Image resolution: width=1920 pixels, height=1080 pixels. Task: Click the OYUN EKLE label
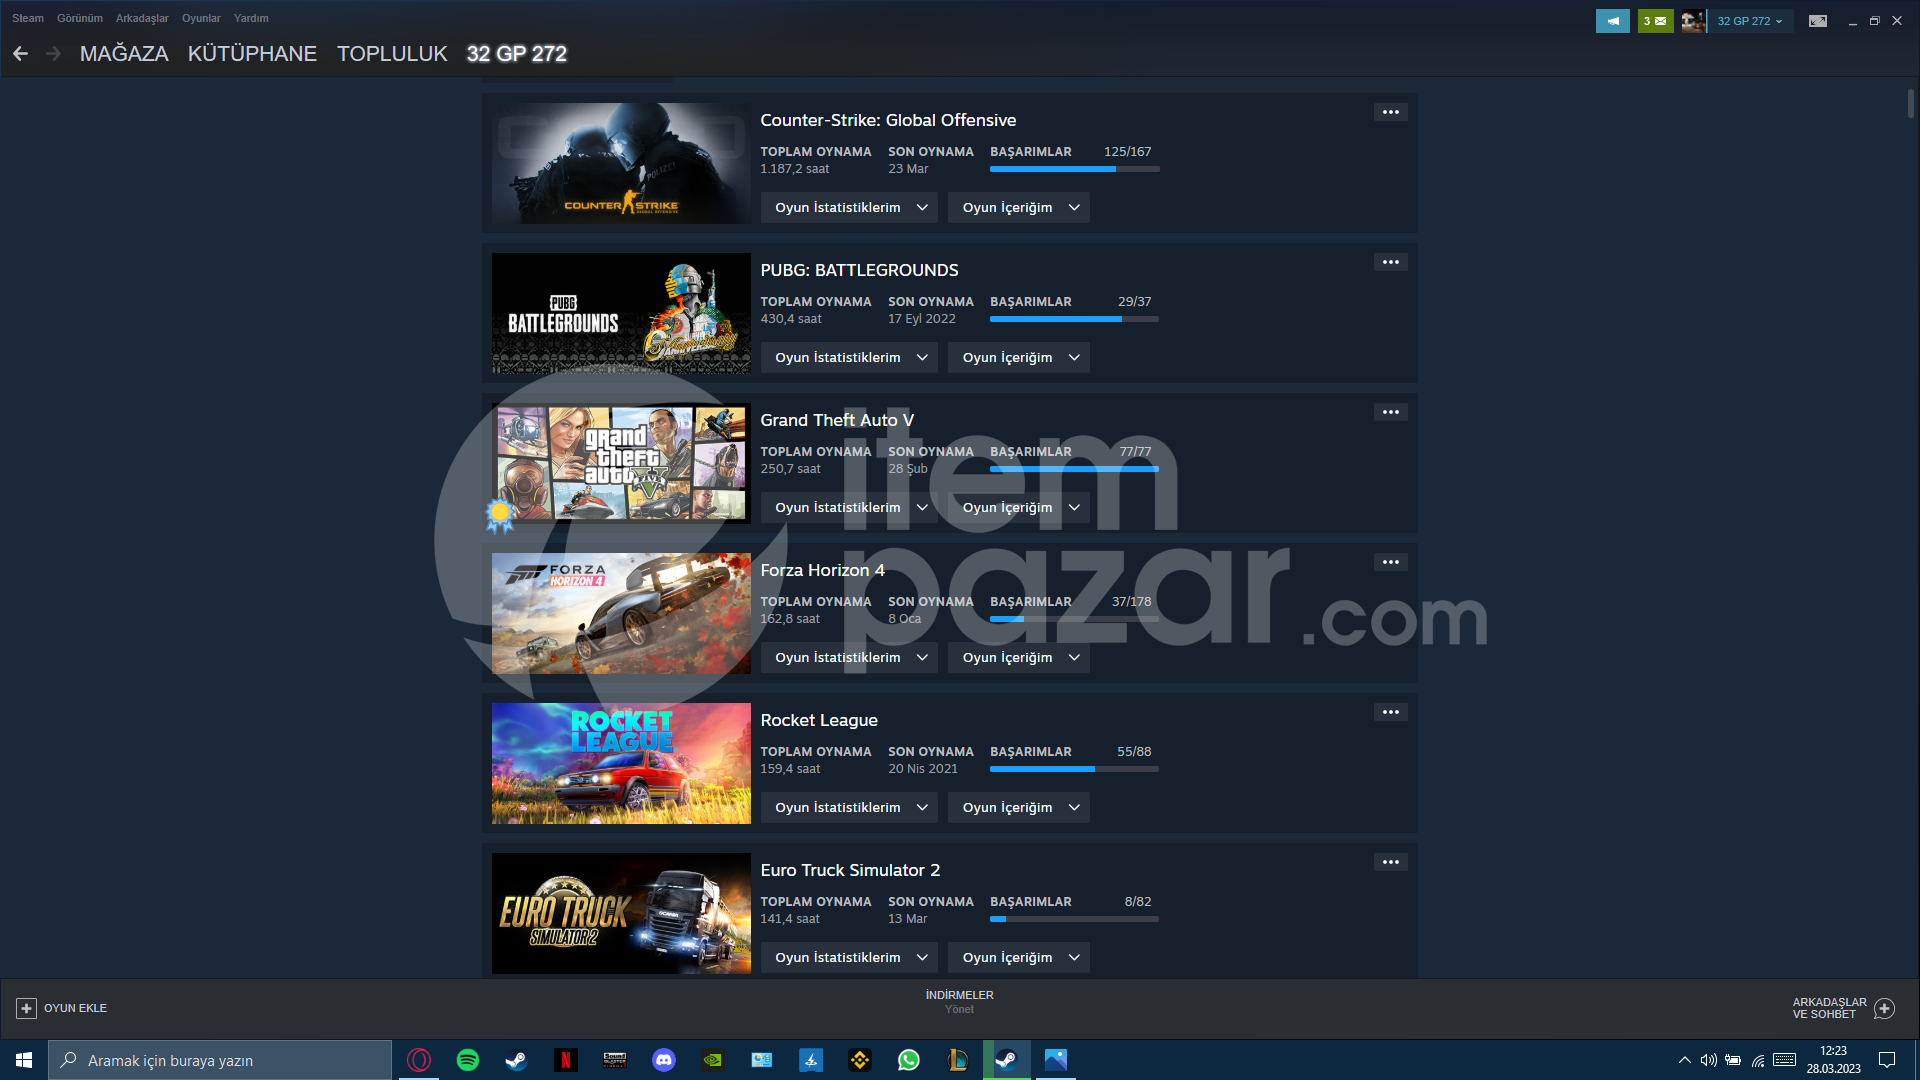(x=75, y=1008)
